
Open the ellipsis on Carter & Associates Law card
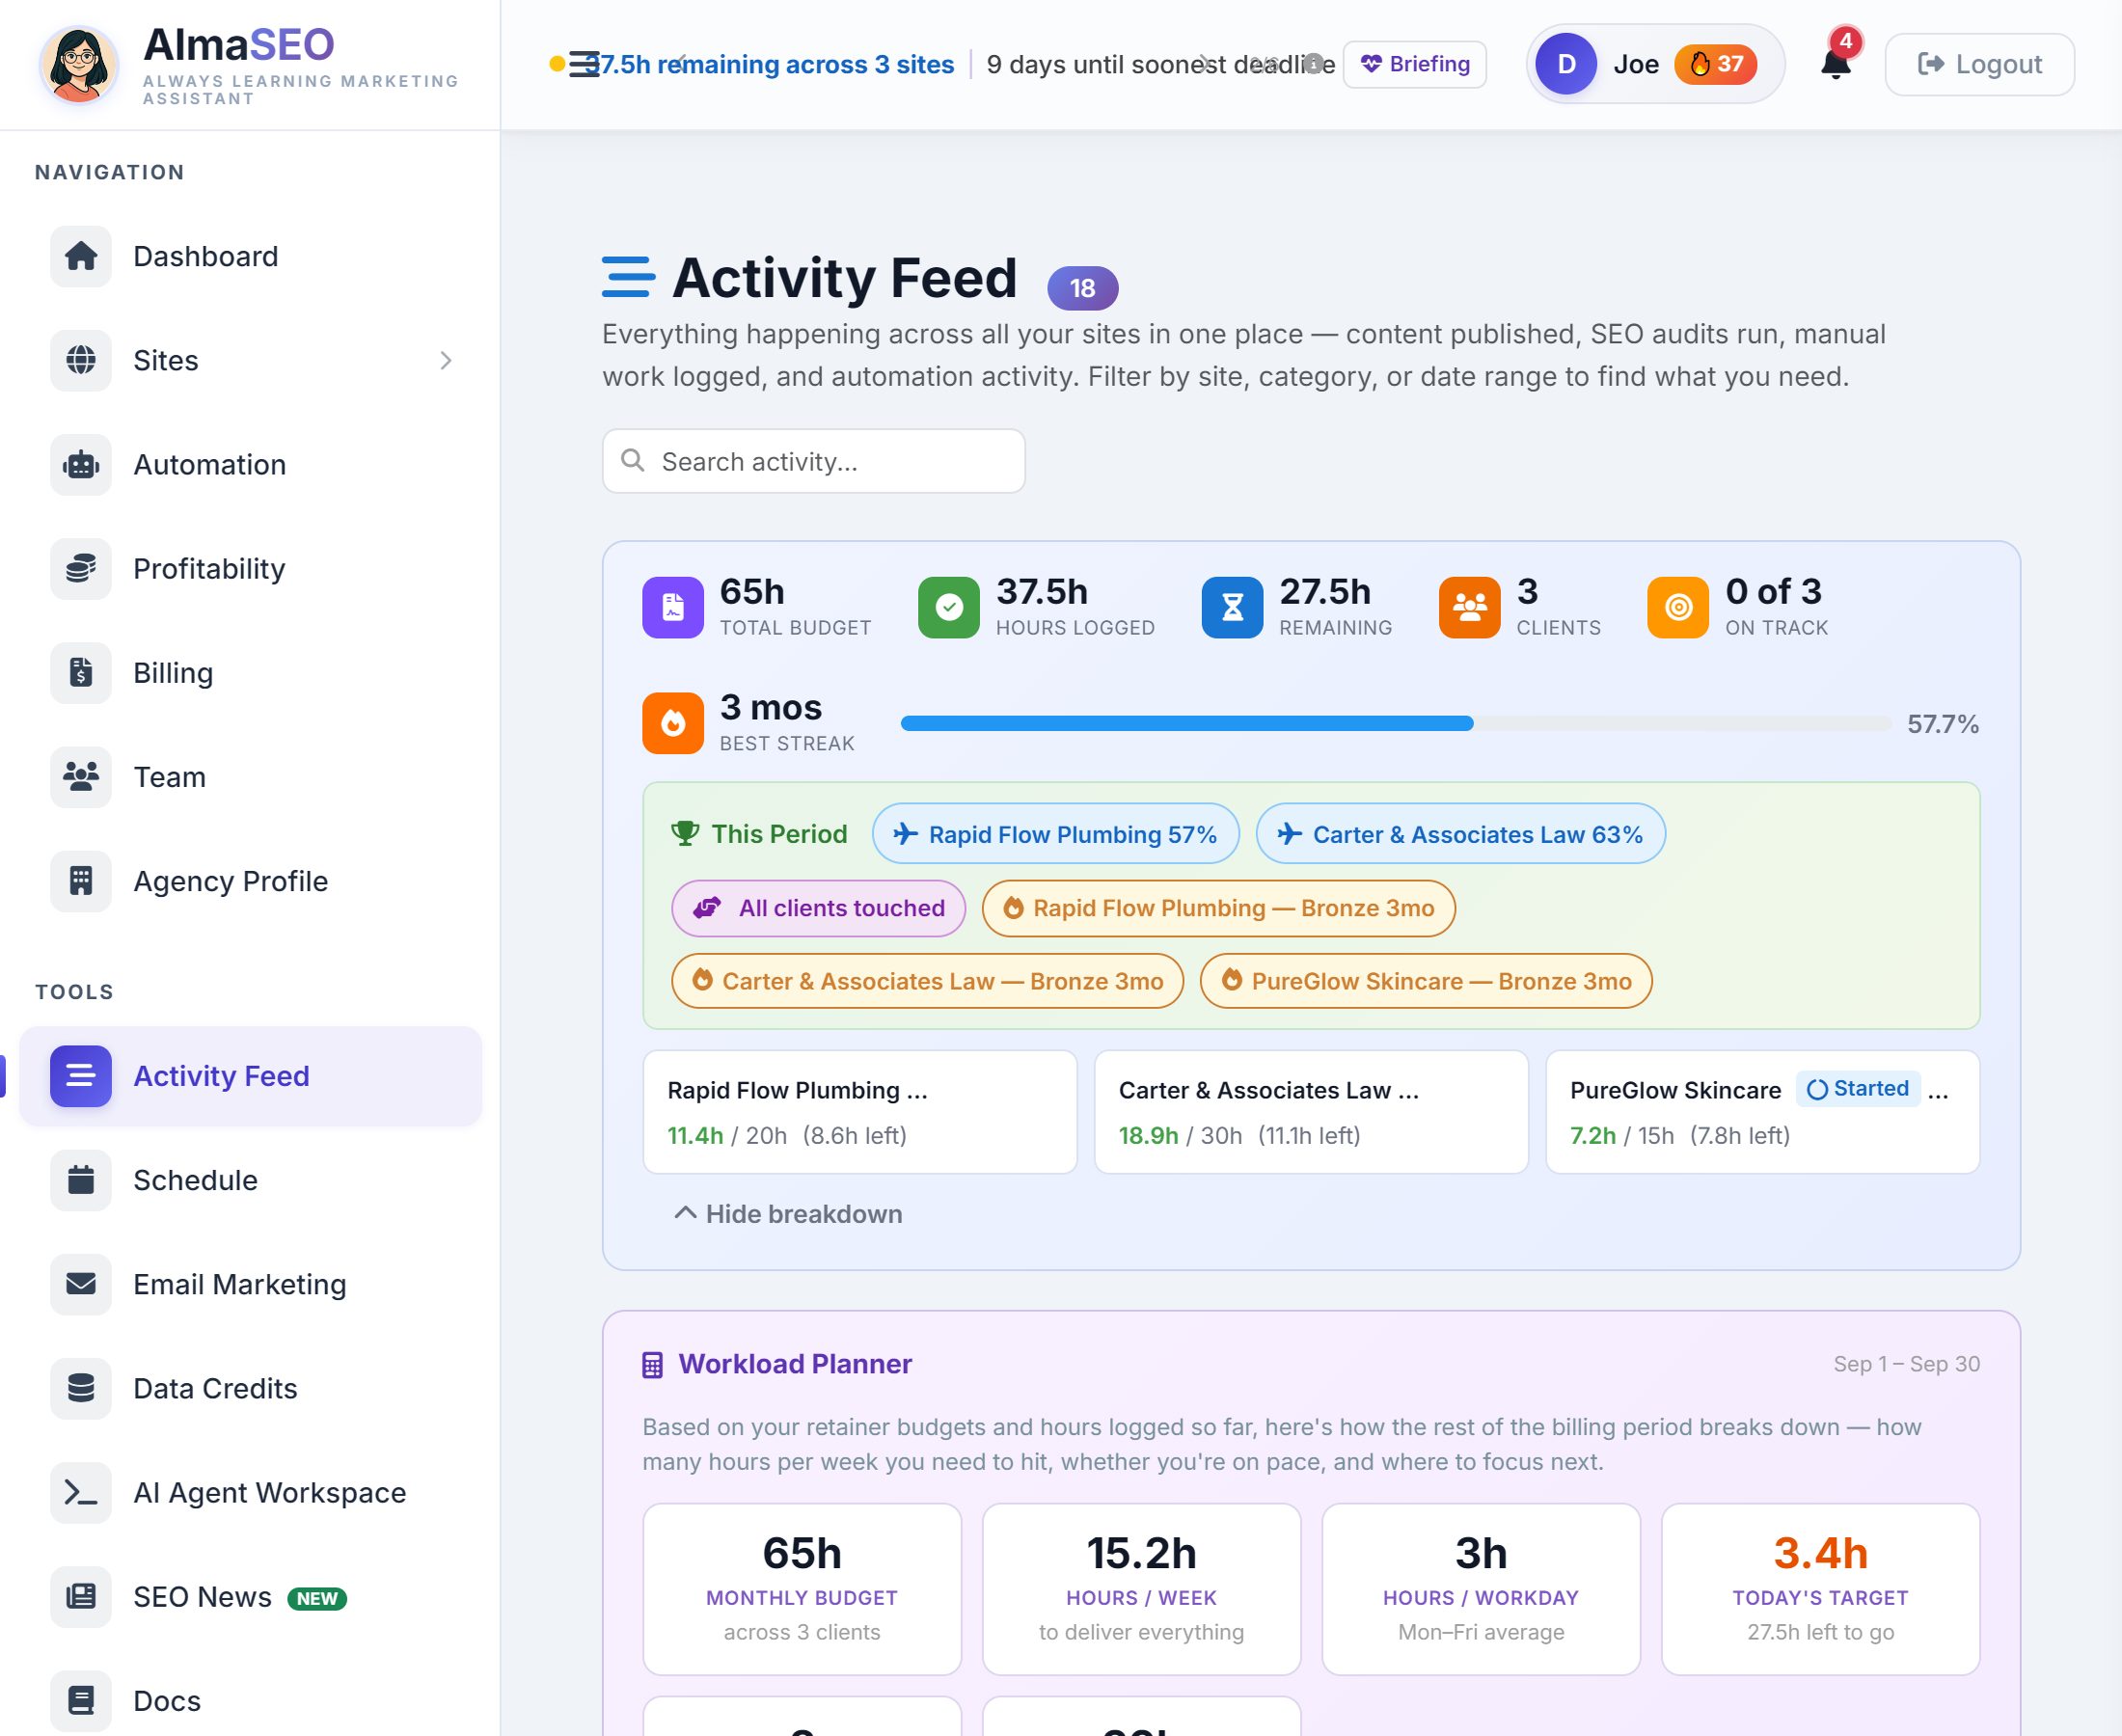1409,1091
